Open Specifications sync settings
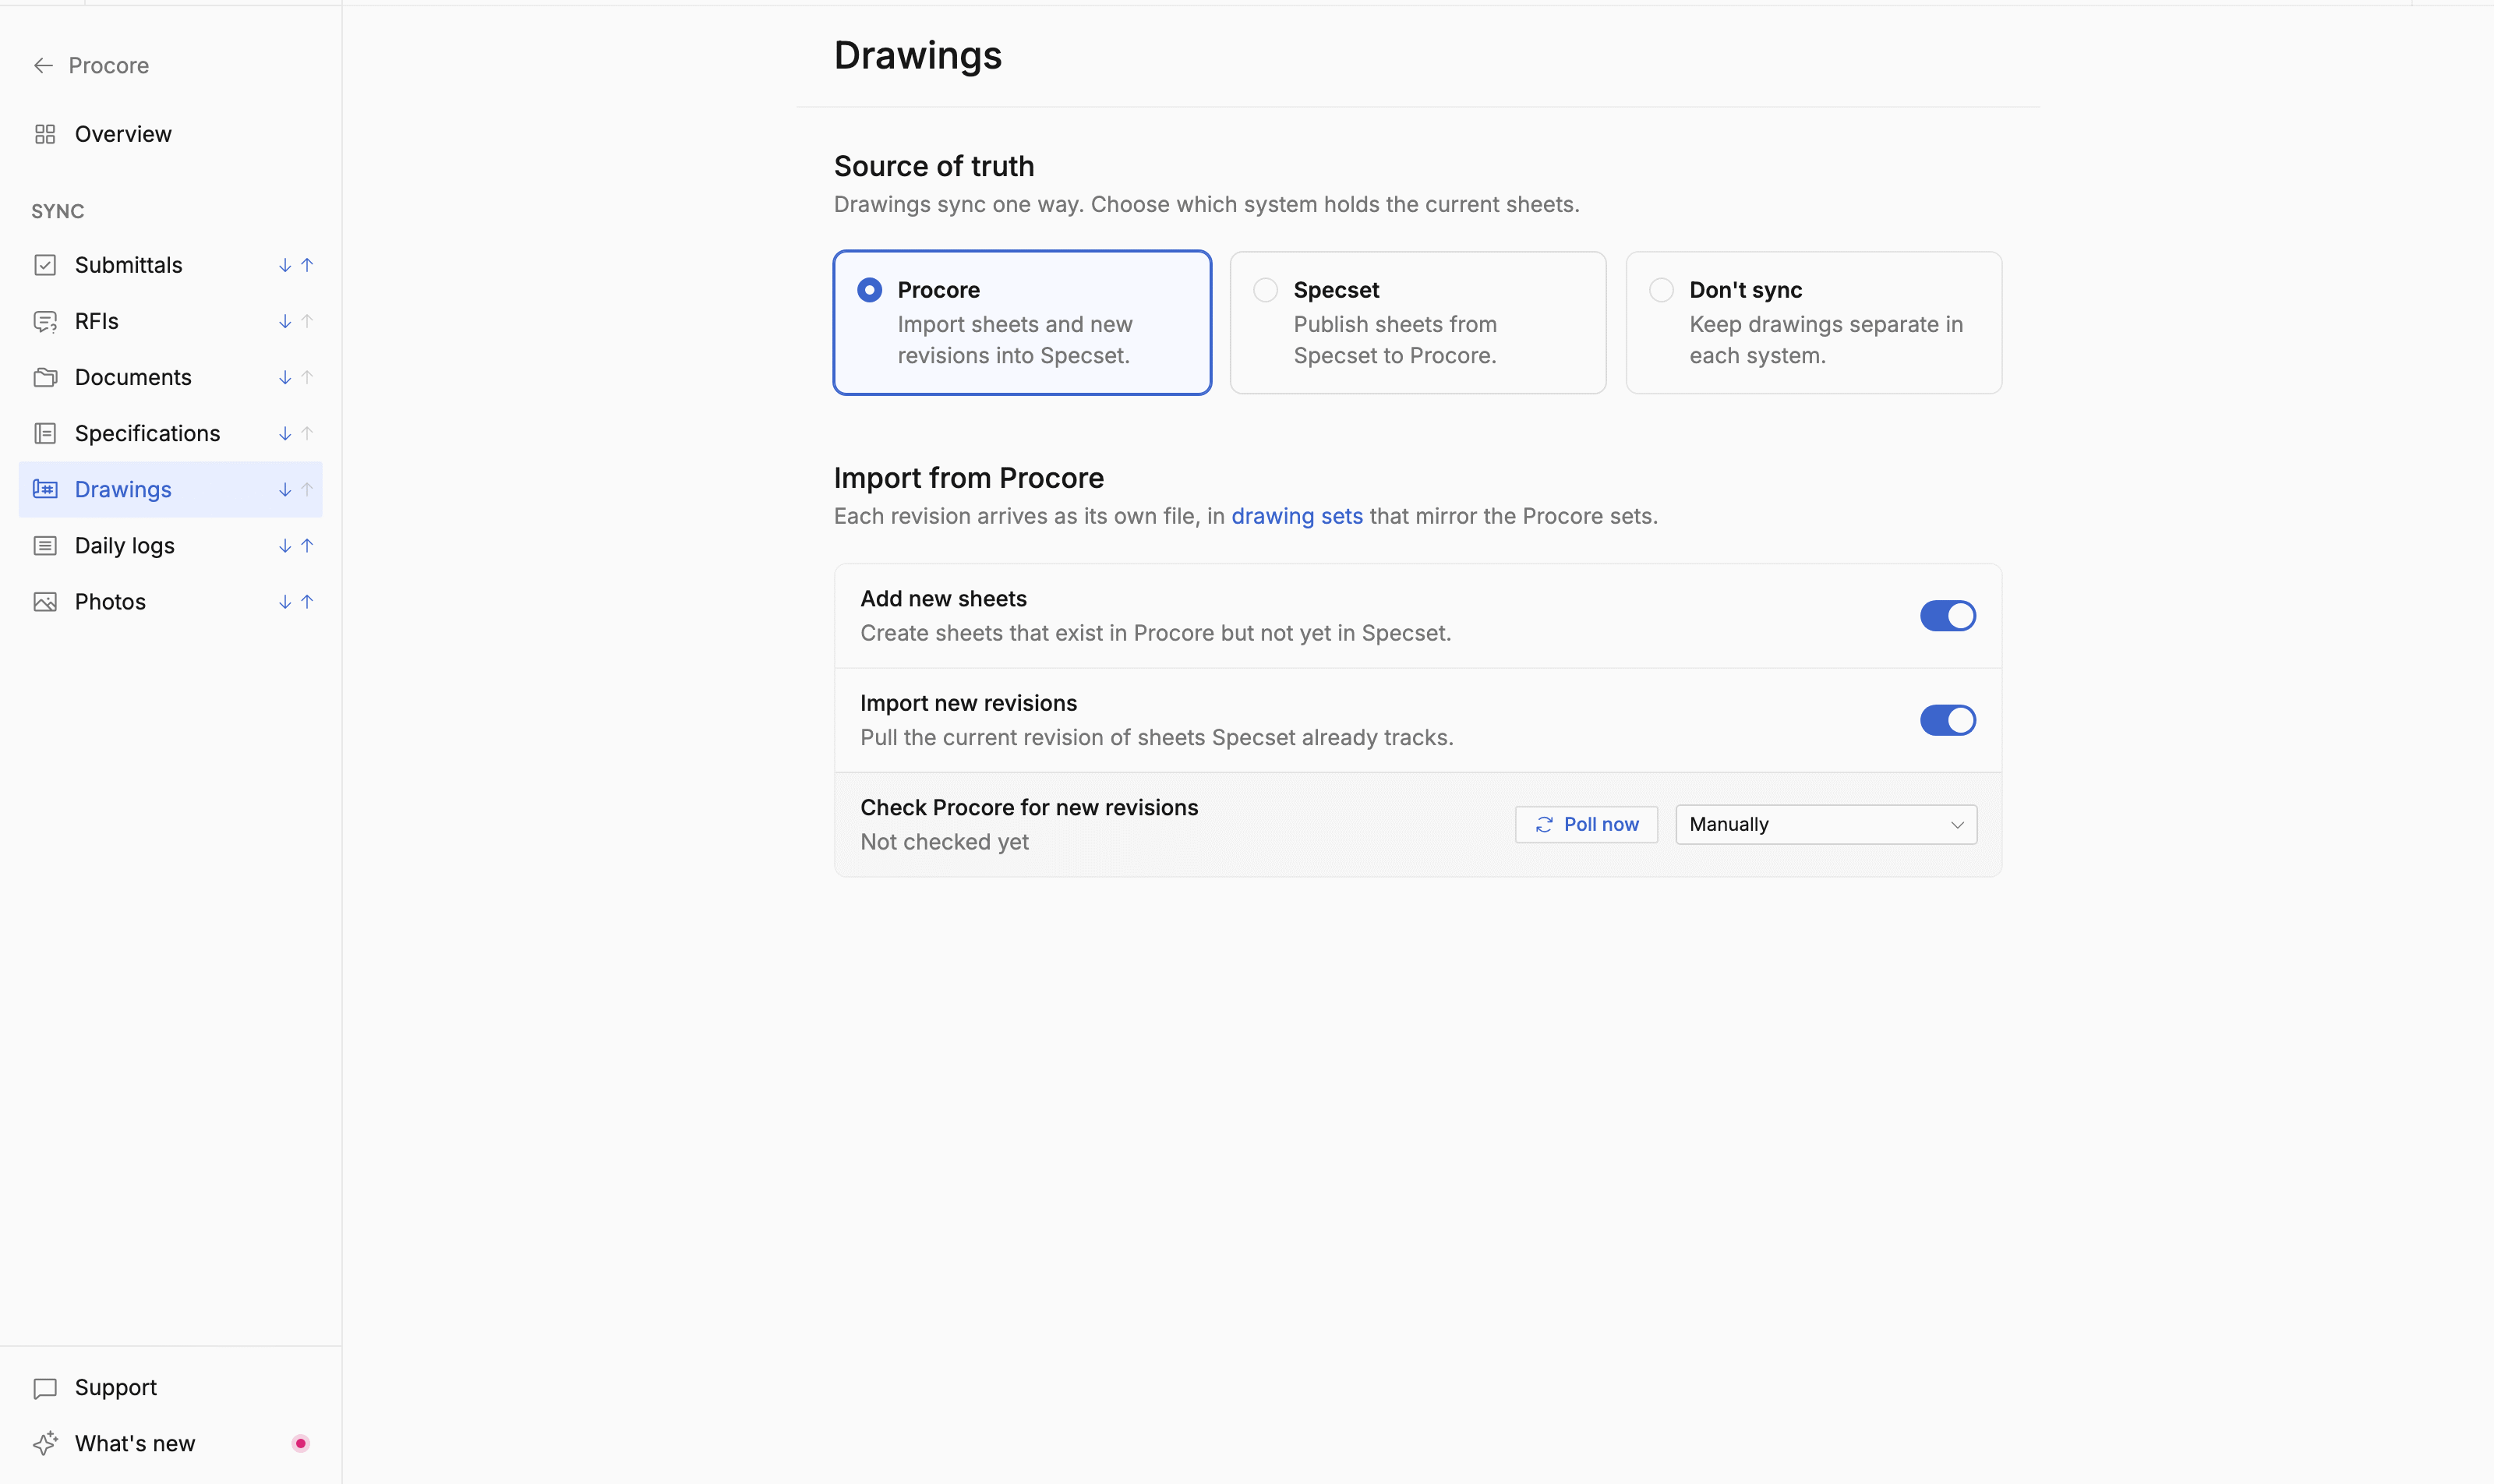This screenshot has width=2494, height=1484. pos(170,433)
